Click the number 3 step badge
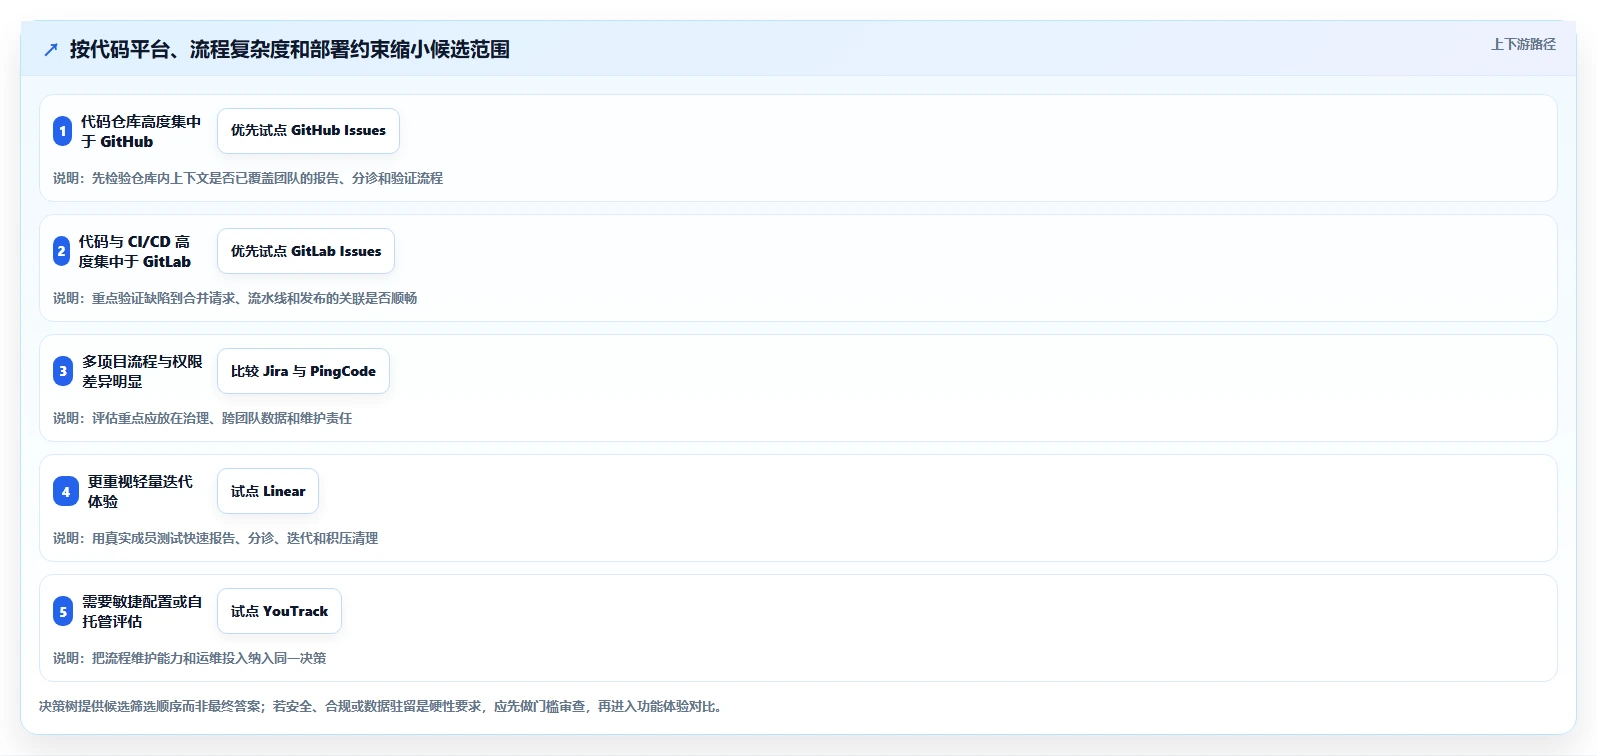1597x756 pixels. [63, 371]
